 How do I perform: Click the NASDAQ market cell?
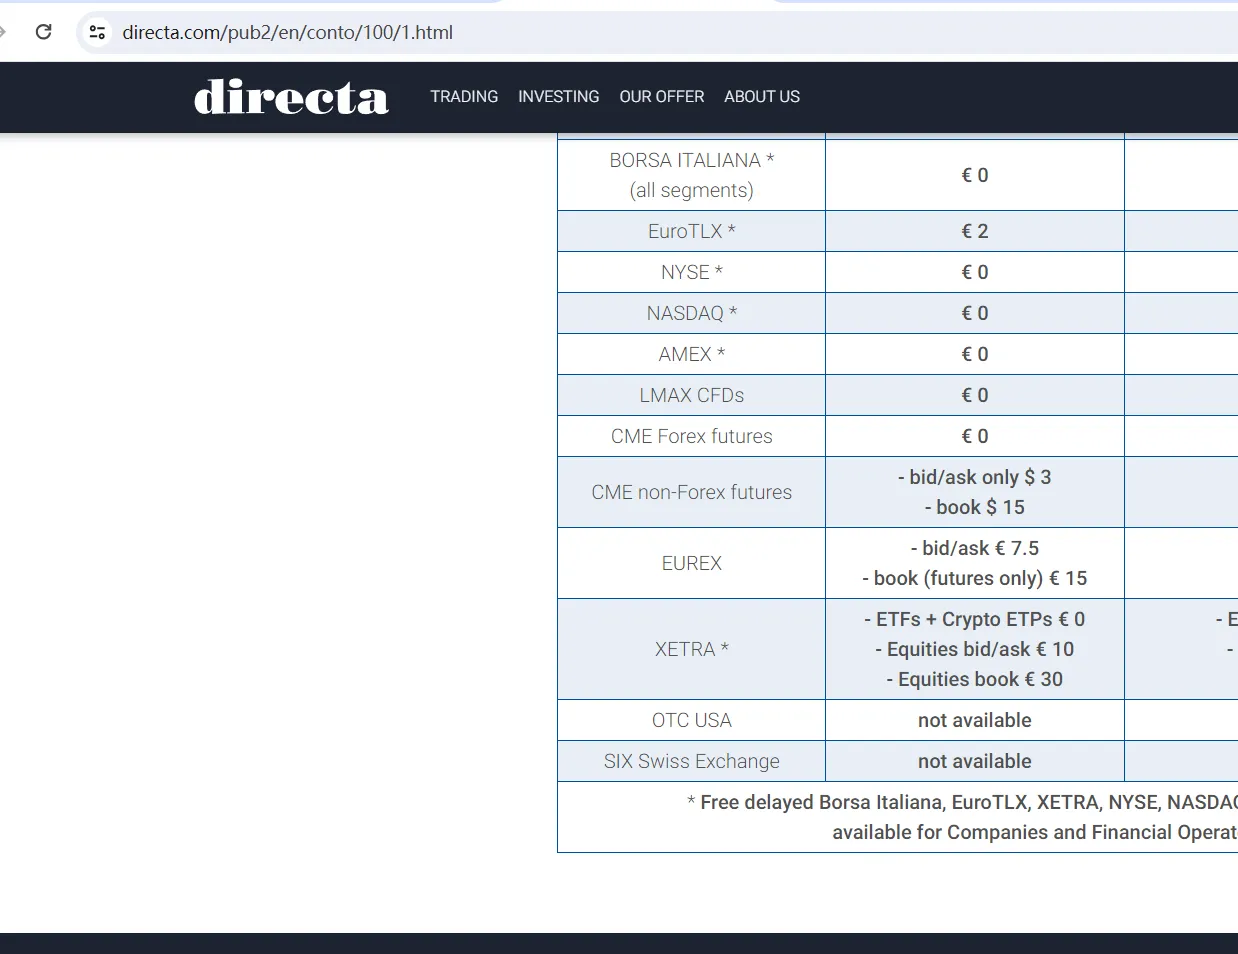[691, 313]
